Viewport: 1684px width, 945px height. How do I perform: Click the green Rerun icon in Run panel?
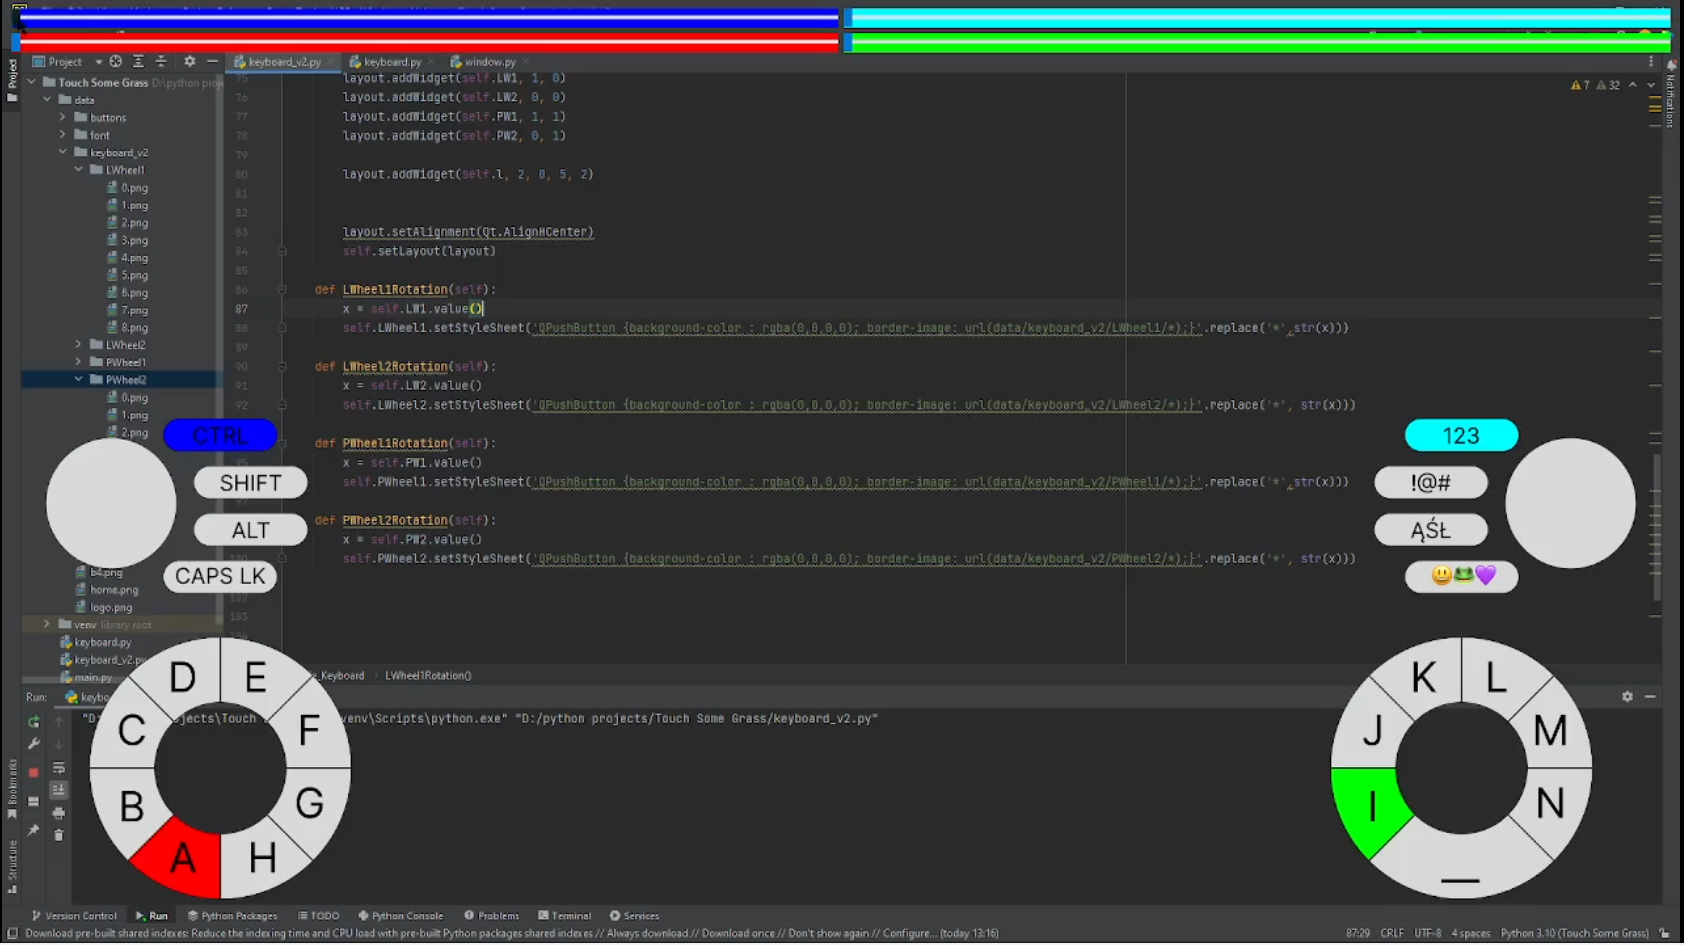[x=33, y=722]
